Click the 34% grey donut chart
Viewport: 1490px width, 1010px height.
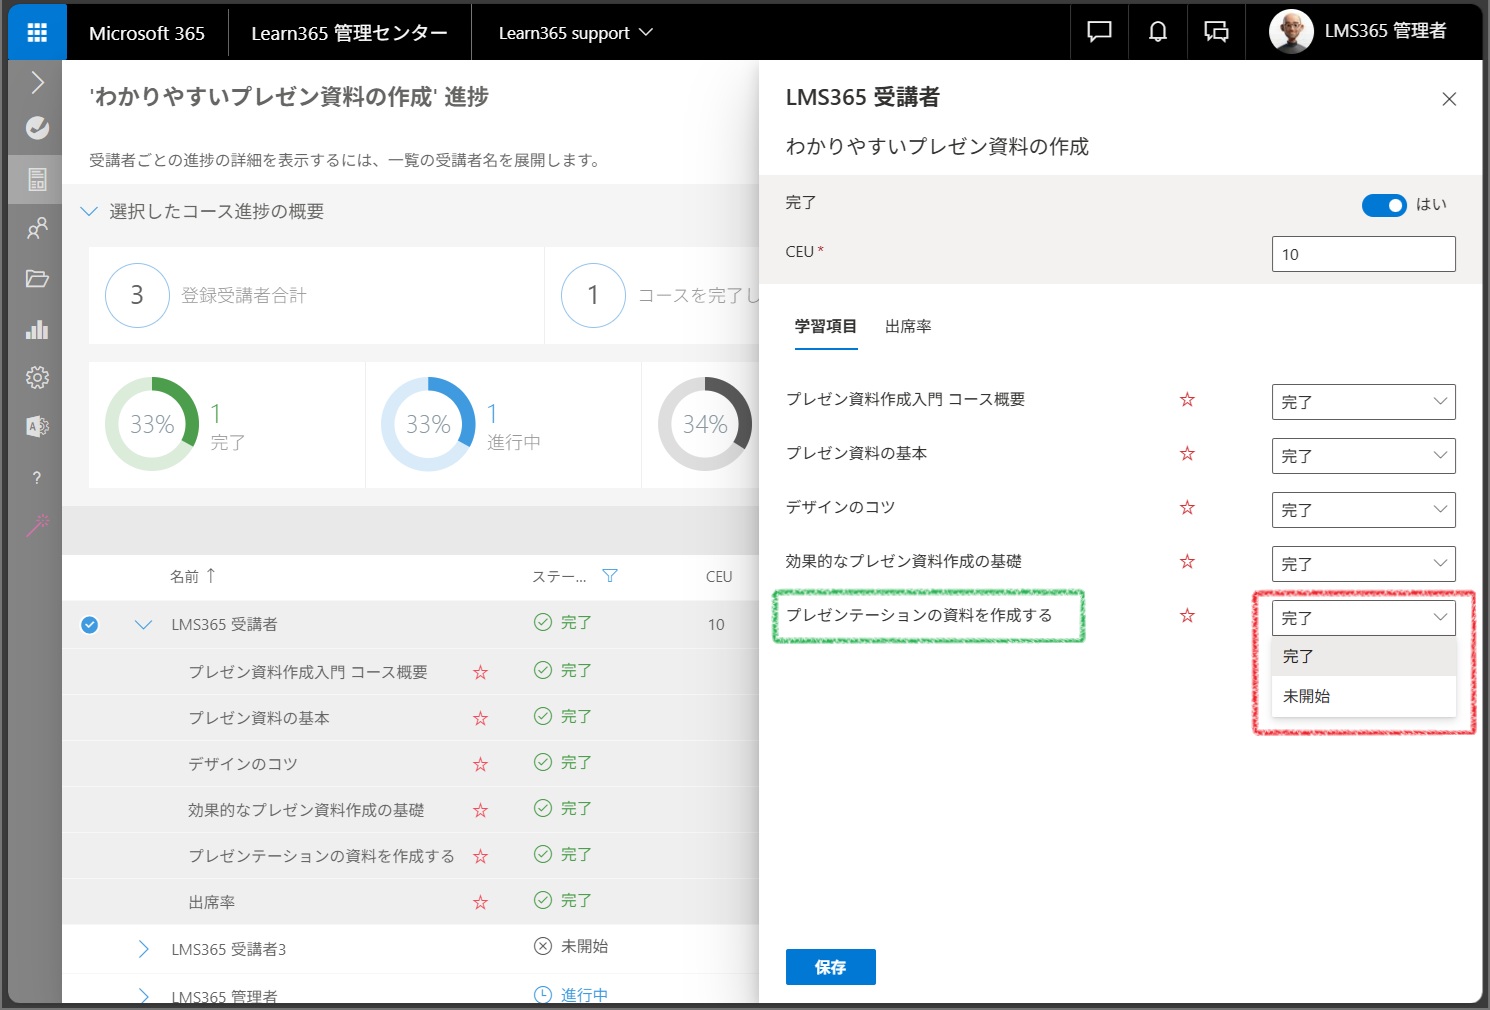pos(705,424)
